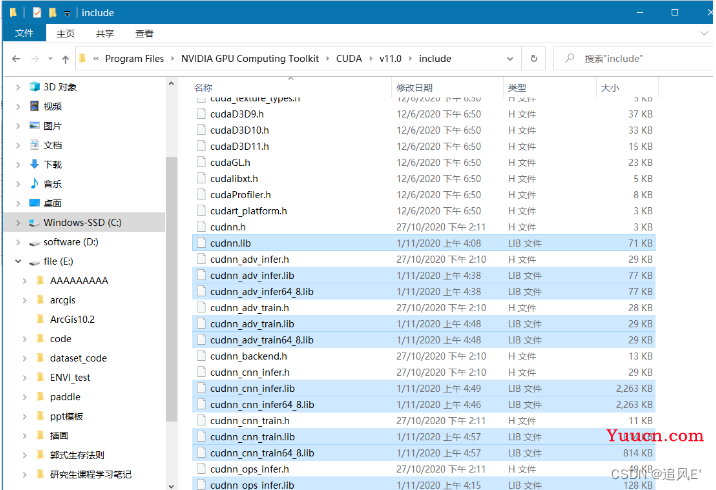Screen dimensions: 716x490
Task: Select cudaProfiler.h file icon
Action: [x=201, y=195]
